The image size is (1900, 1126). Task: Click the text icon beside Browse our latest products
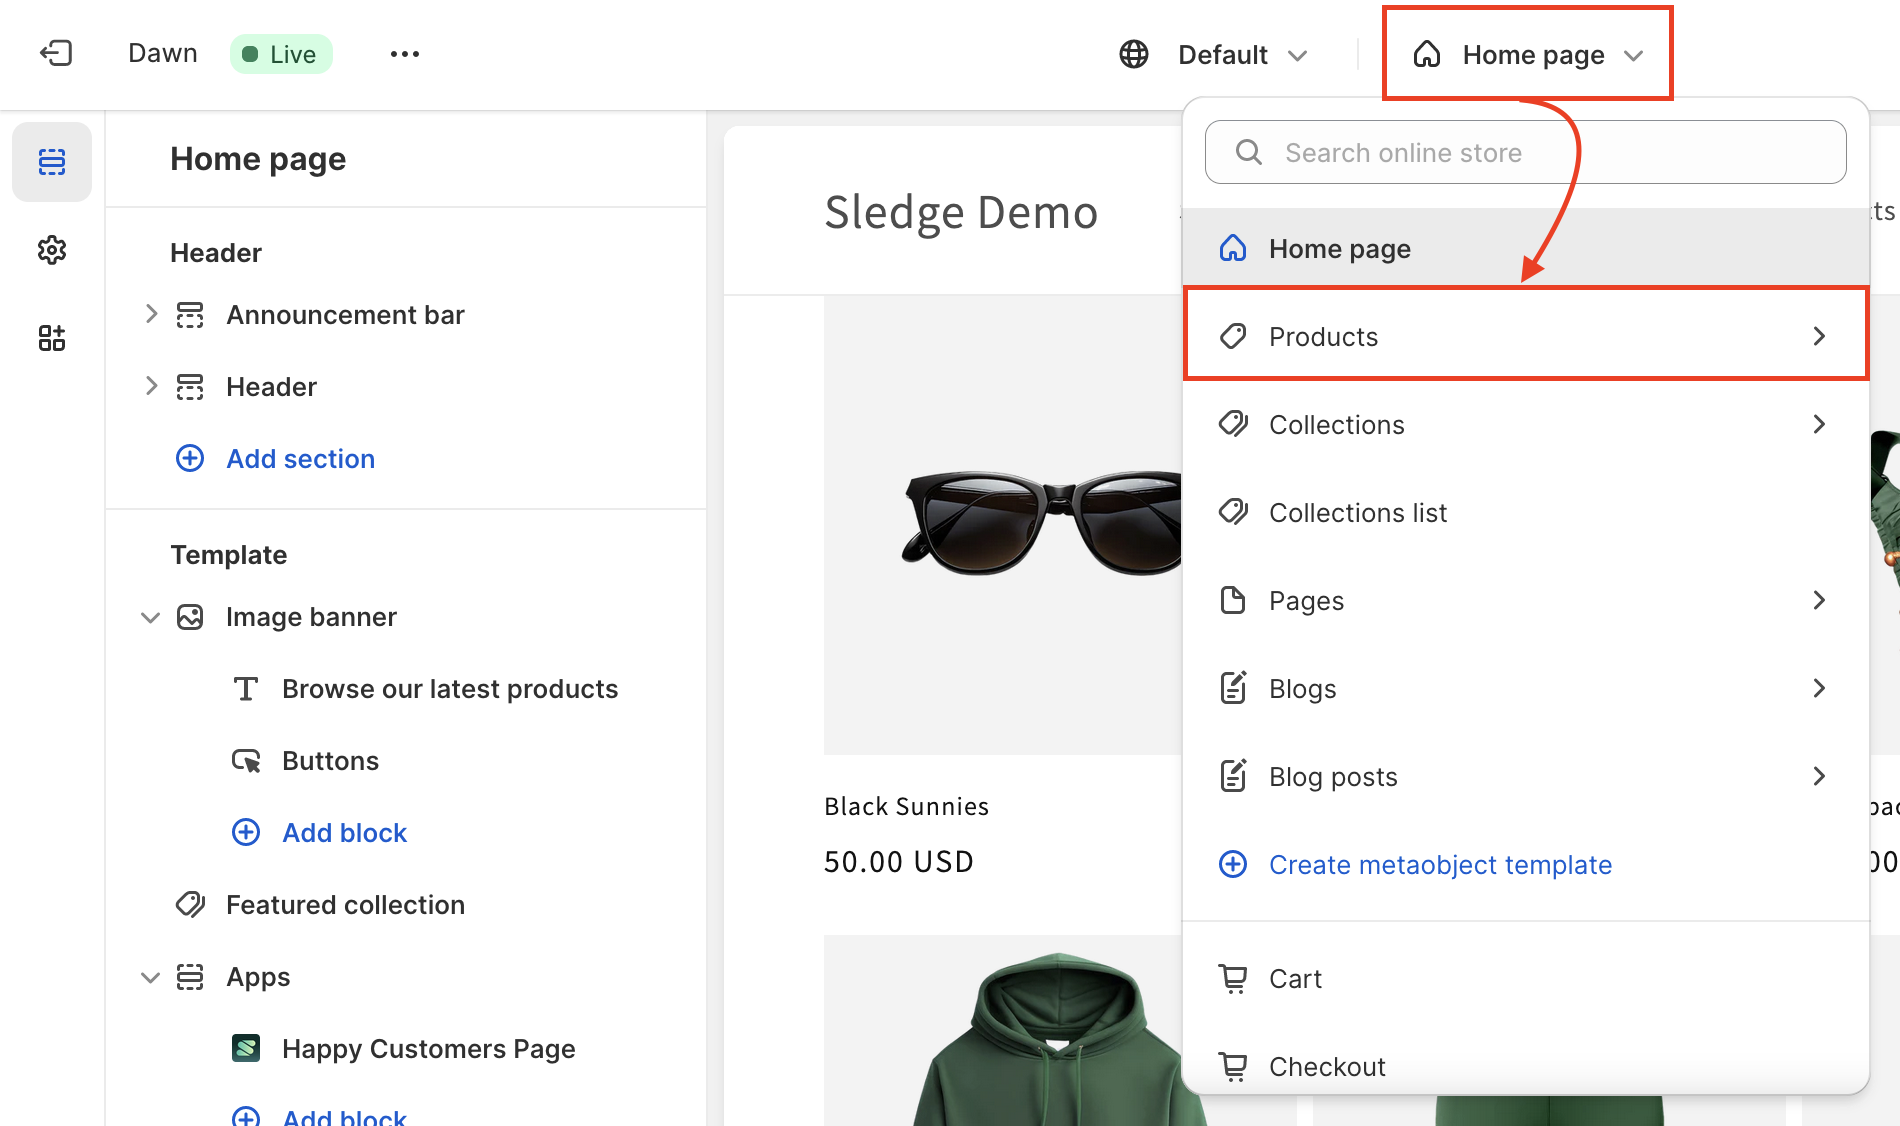click(x=245, y=688)
